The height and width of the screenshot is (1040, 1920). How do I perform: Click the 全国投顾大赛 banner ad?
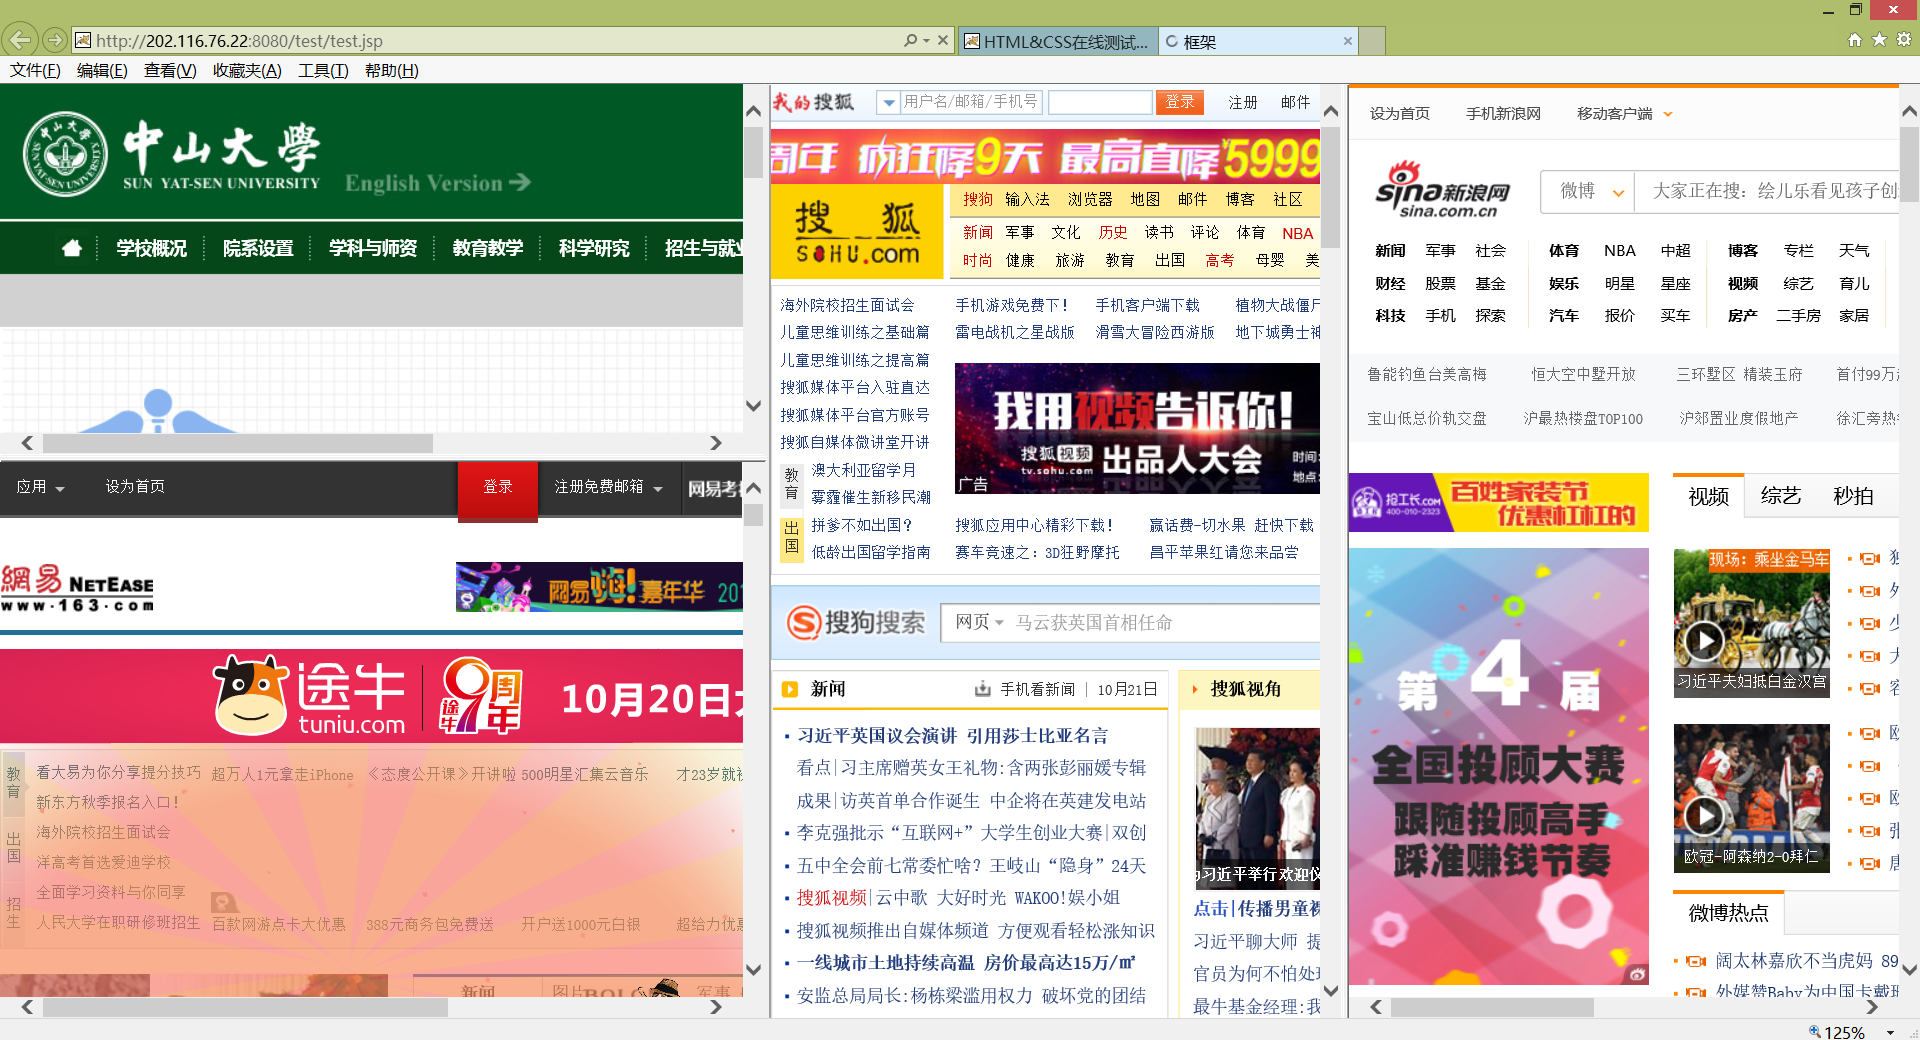[x=1498, y=766]
